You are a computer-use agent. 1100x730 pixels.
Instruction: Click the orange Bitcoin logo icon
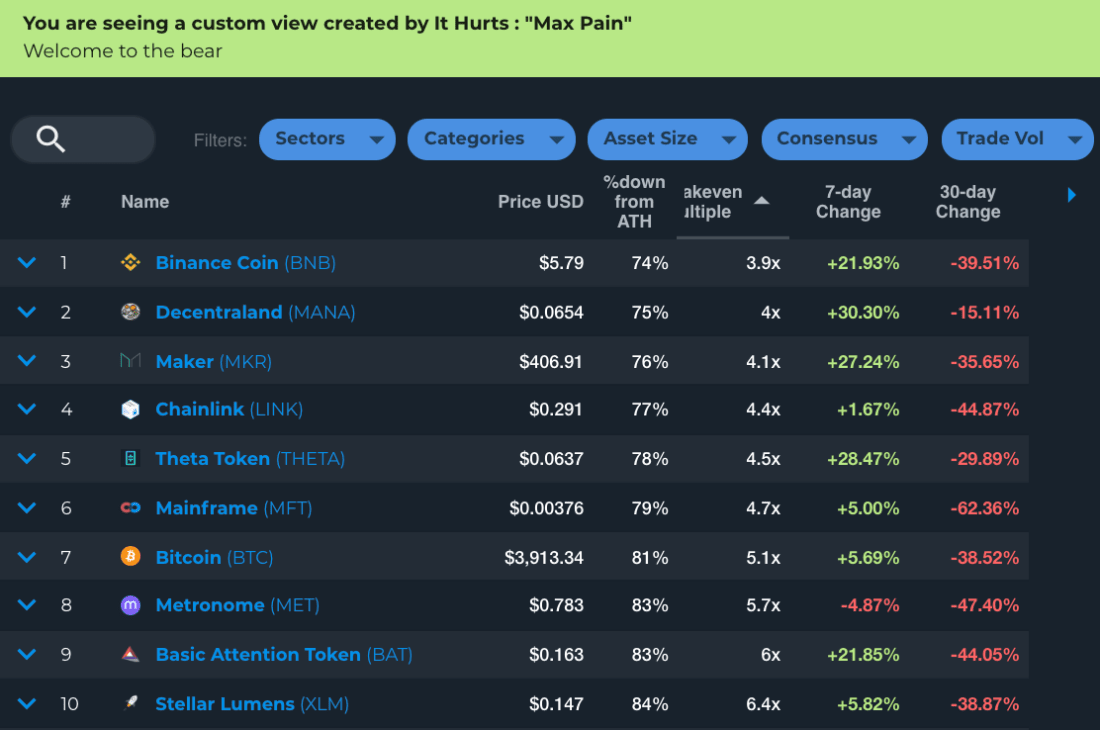point(130,557)
